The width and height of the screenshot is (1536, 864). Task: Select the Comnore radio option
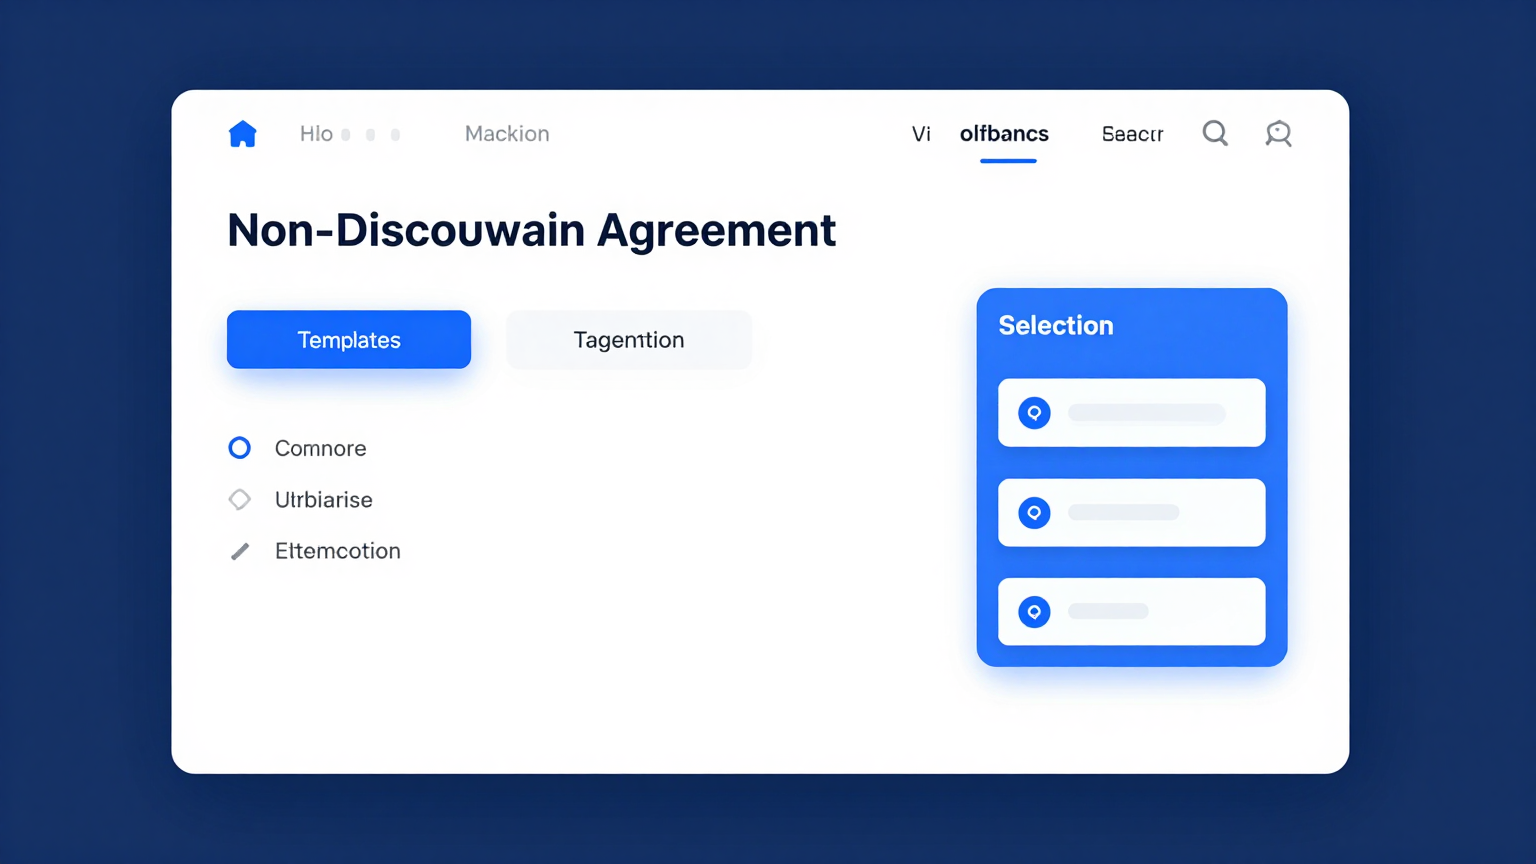click(x=240, y=447)
